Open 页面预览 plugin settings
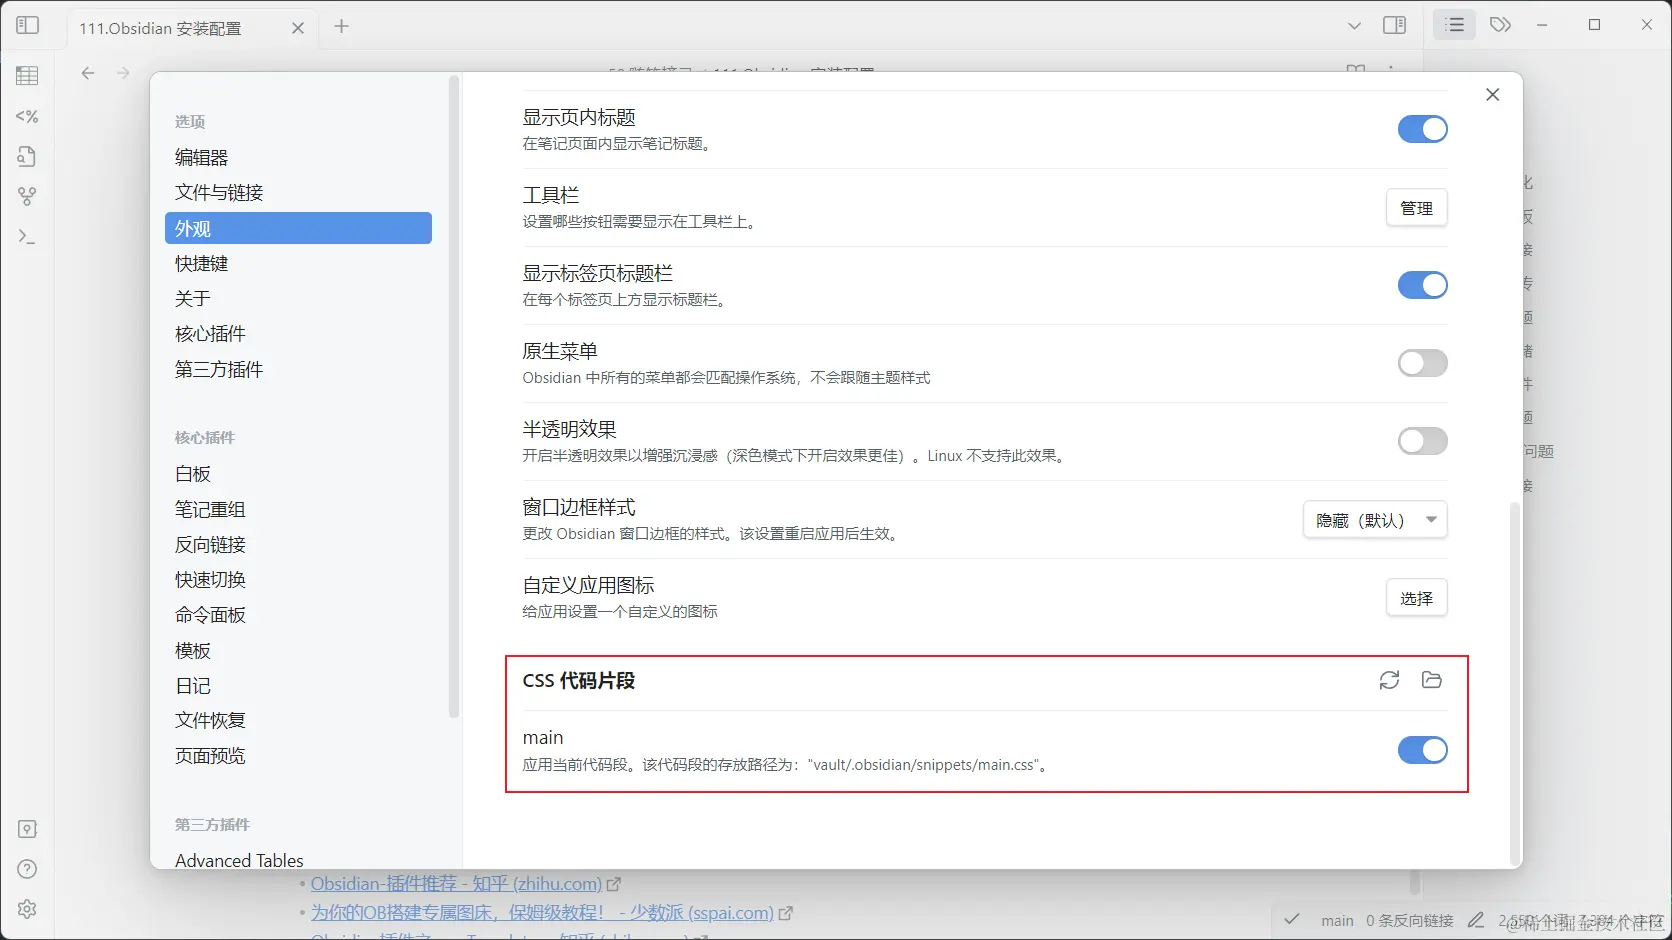This screenshot has height=940, width=1672. [x=298, y=755]
